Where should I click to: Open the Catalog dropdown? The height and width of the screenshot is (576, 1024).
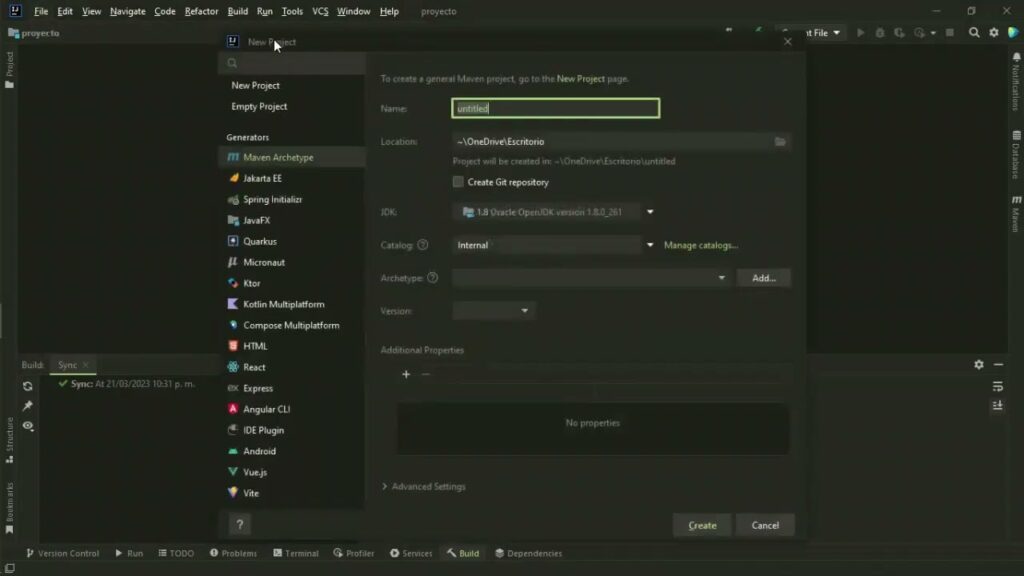(x=649, y=245)
